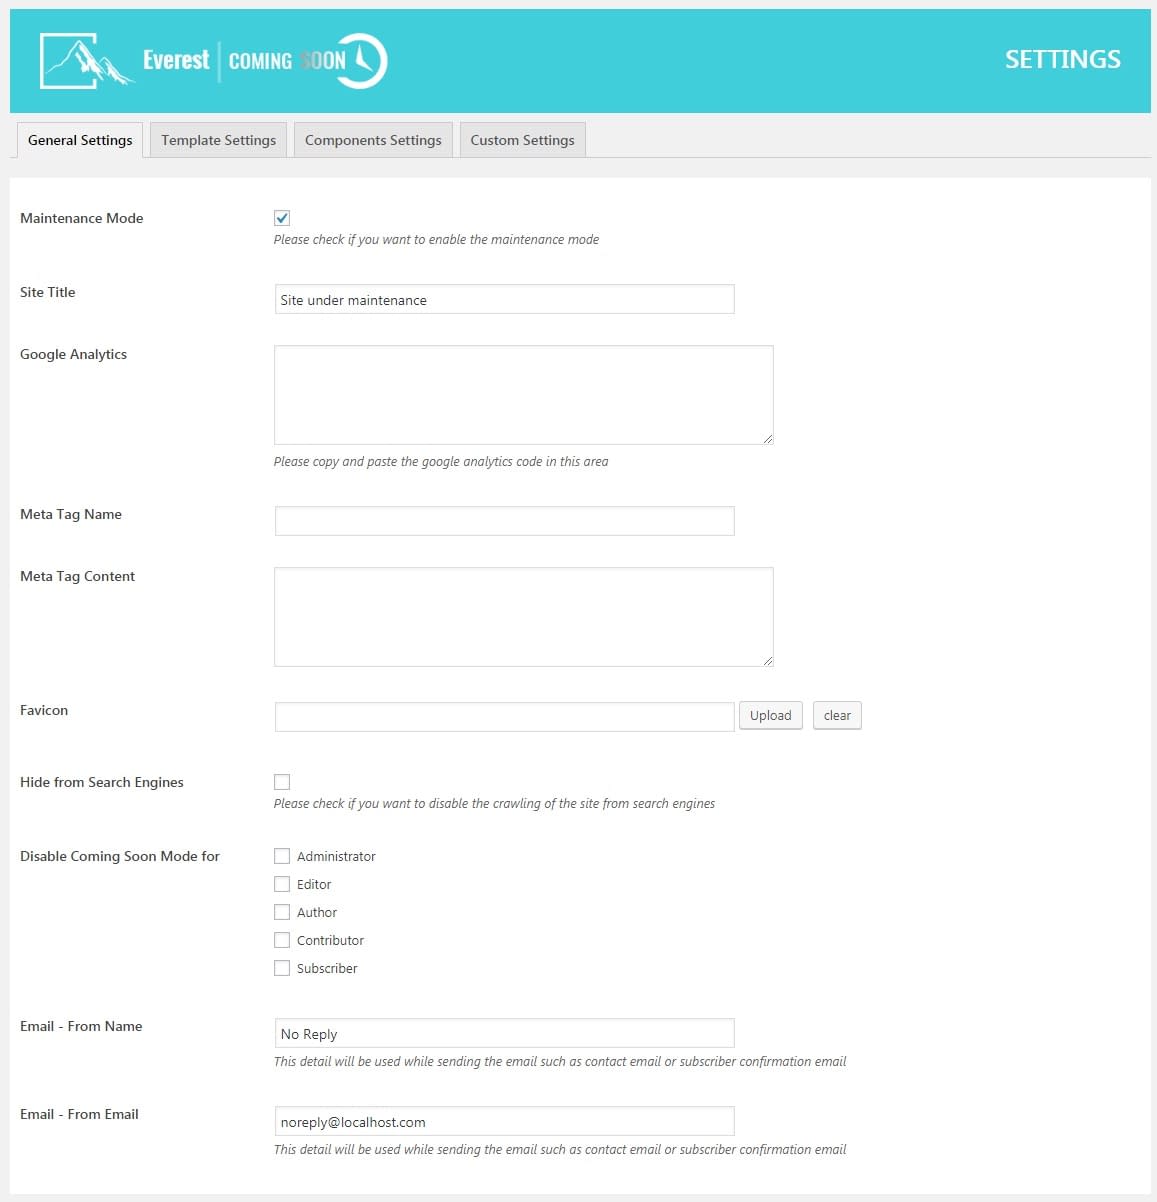This screenshot has width=1157, height=1202.
Task: Click the 'Hide from Search Engines' label
Action: click(x=102, y=782)
